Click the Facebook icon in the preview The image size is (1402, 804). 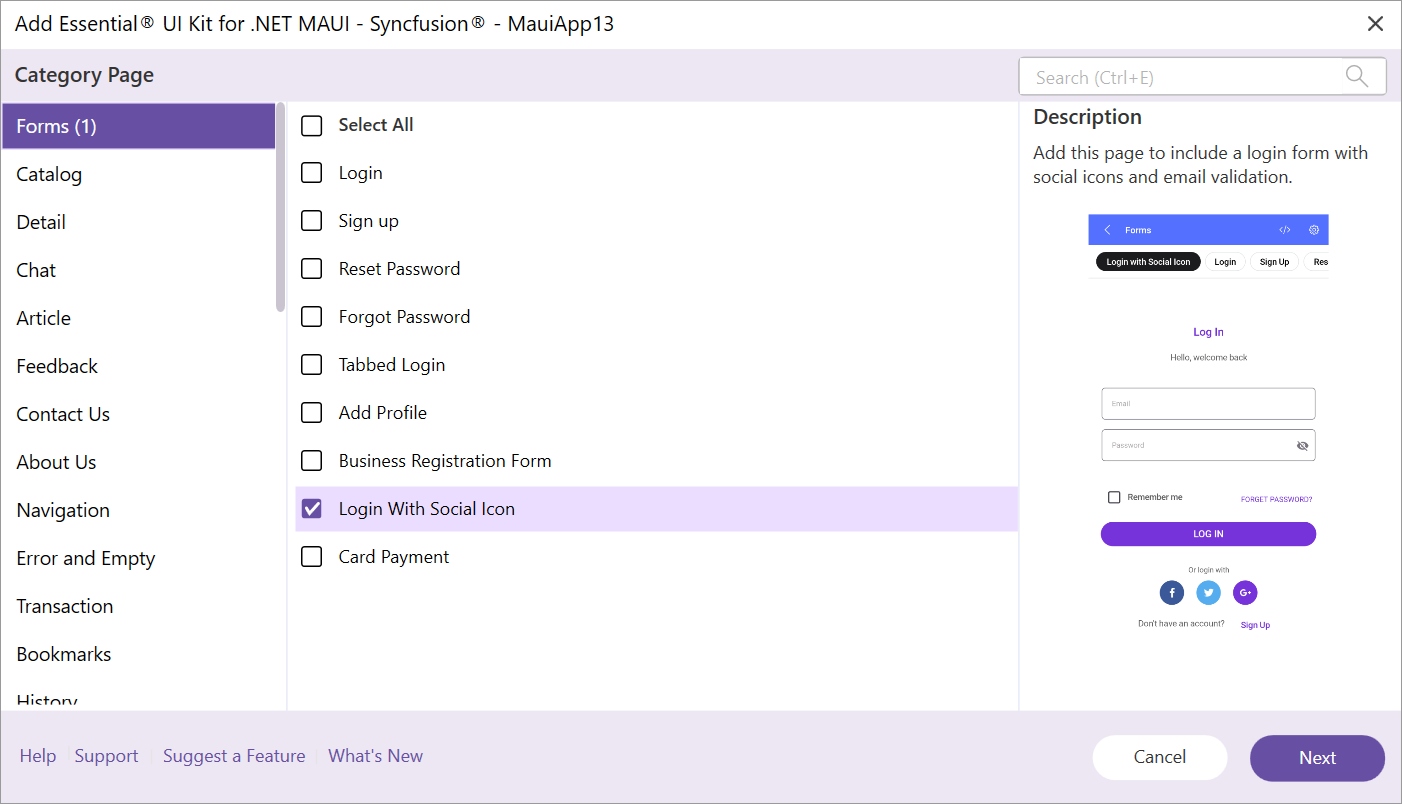[x=1172, y=593]
